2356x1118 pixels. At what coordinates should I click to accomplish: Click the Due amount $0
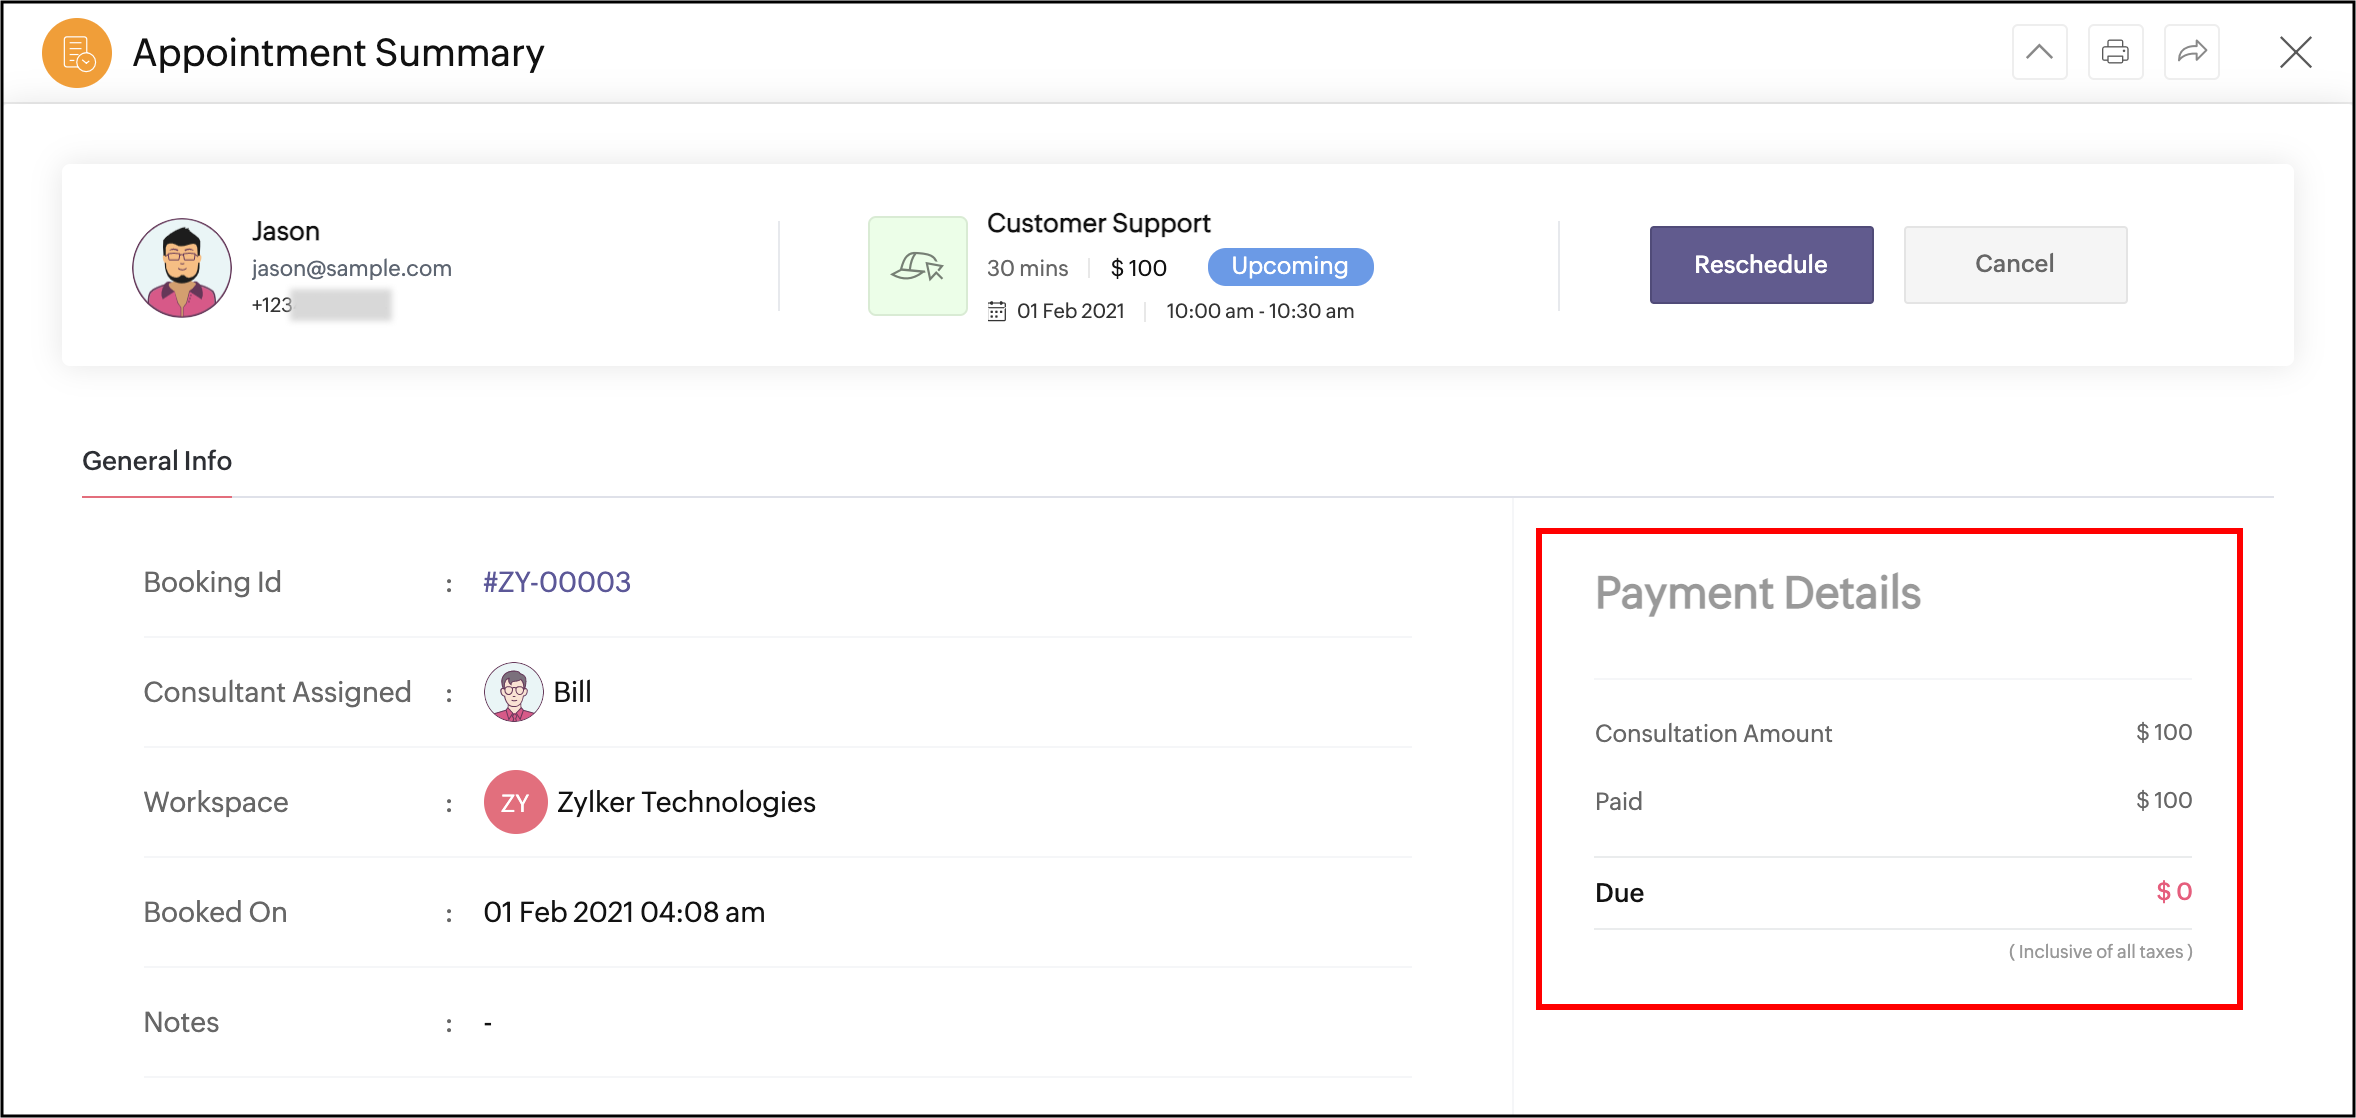(2173, 892)
